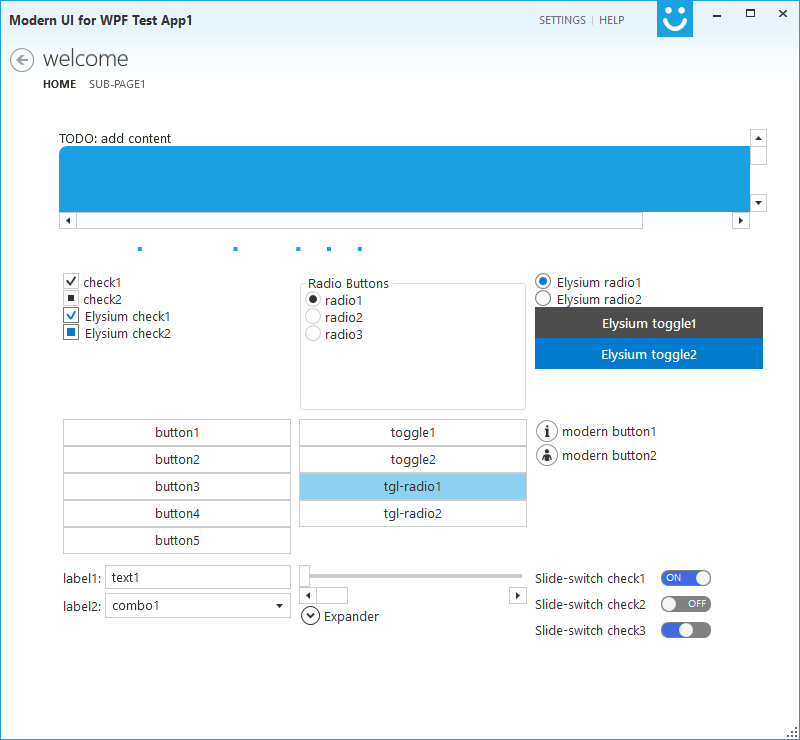Toggle the Elysium toggle2 button
This screenshot has width=800, height=740.
tap(648, 354)
